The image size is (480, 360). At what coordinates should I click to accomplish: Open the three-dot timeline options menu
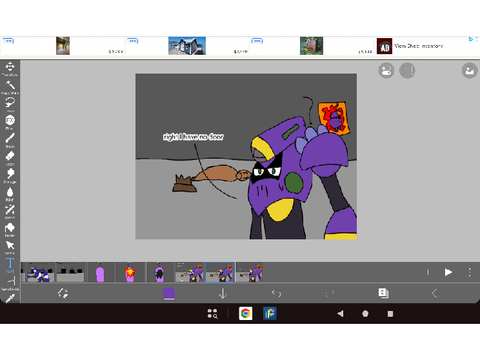tap(470, 272)
